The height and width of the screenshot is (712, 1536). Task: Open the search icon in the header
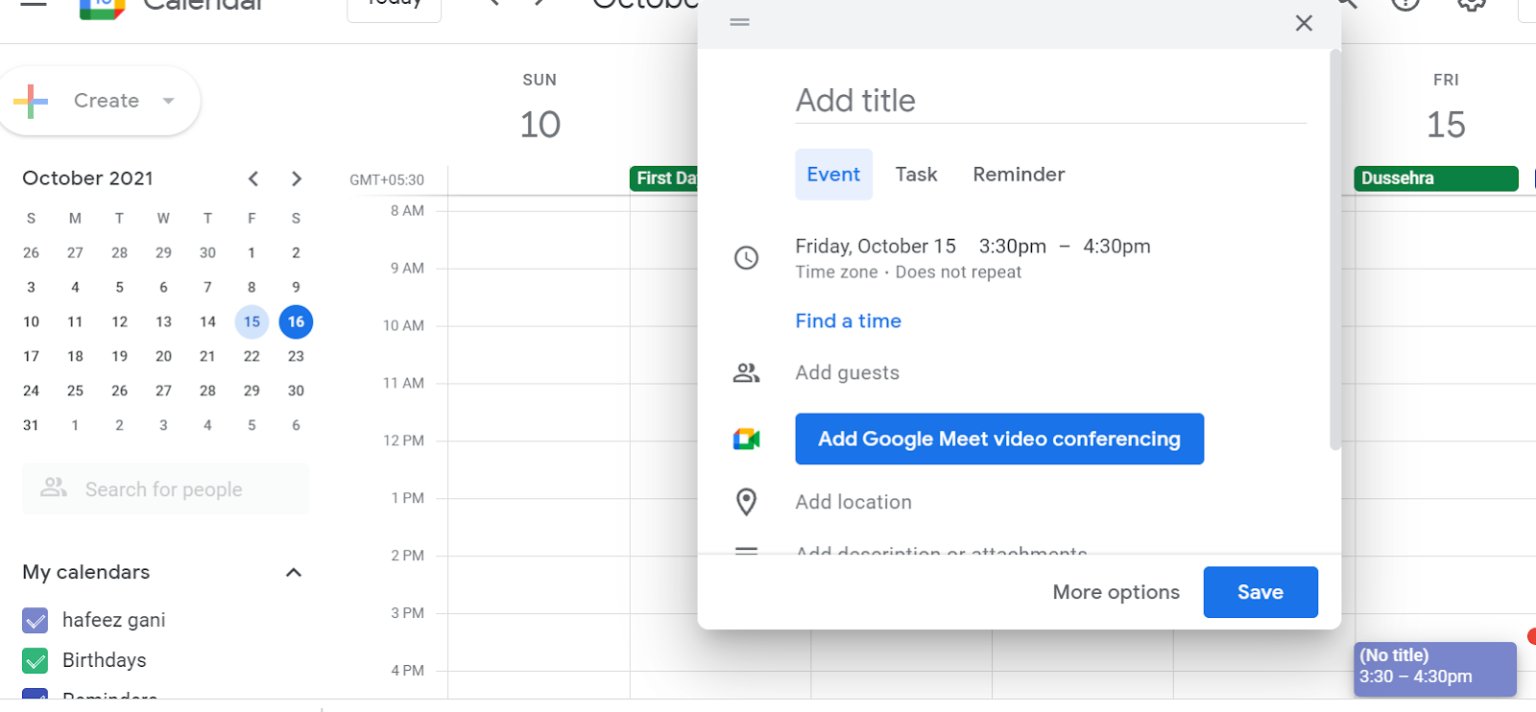click(1345, 2)
